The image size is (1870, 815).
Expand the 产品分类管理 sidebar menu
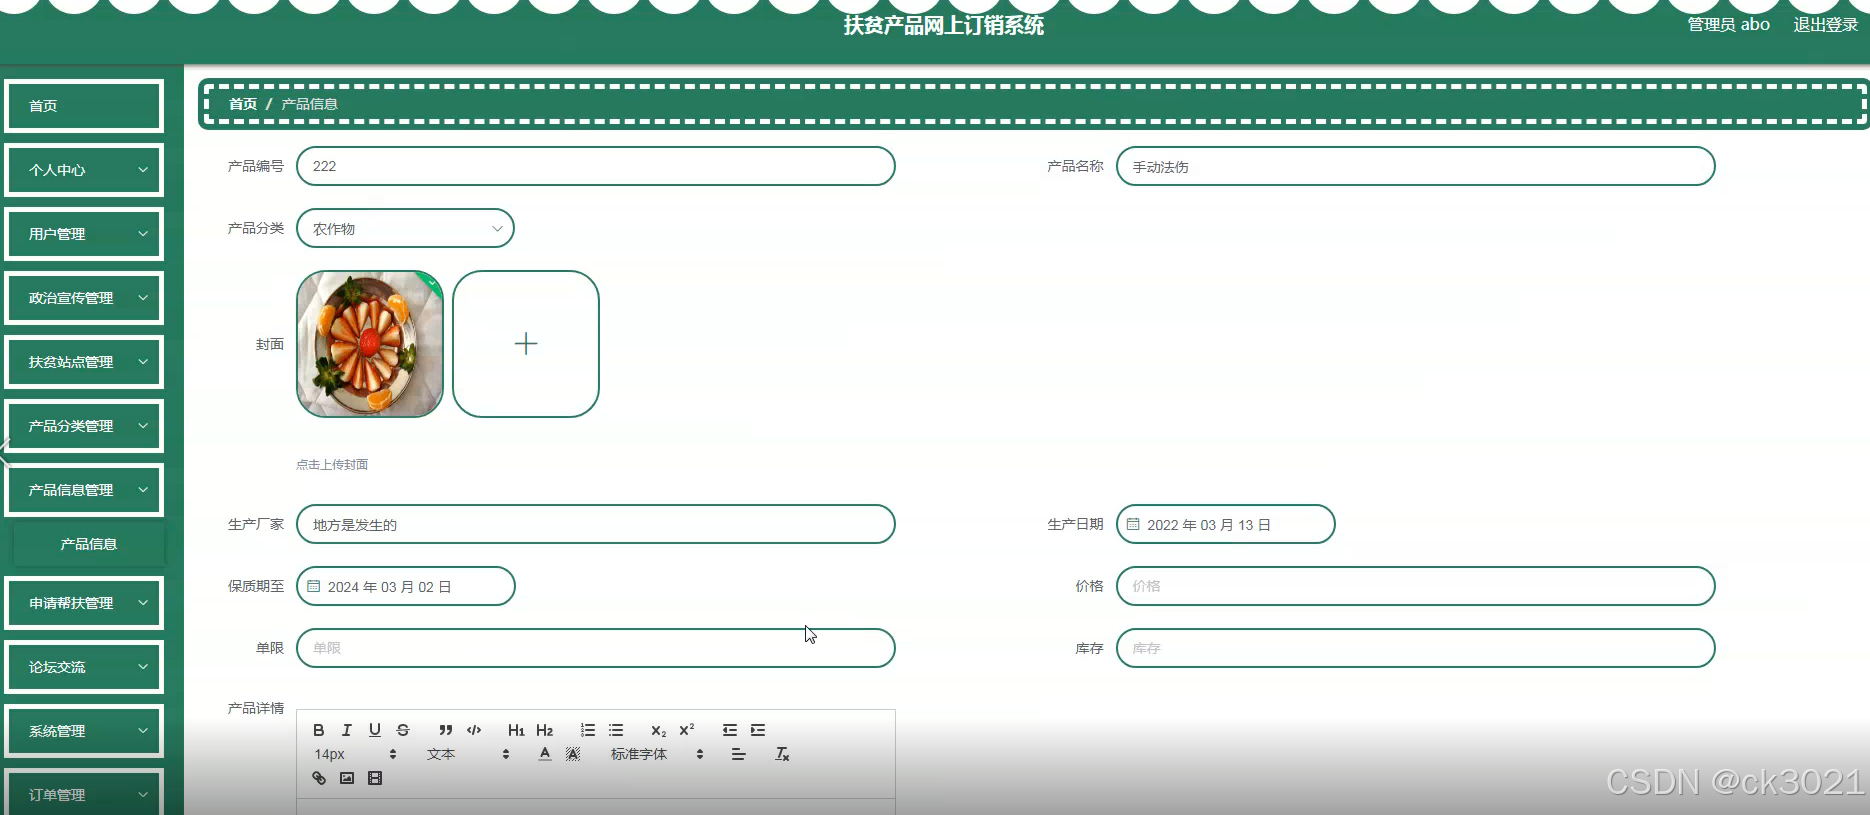84,426
